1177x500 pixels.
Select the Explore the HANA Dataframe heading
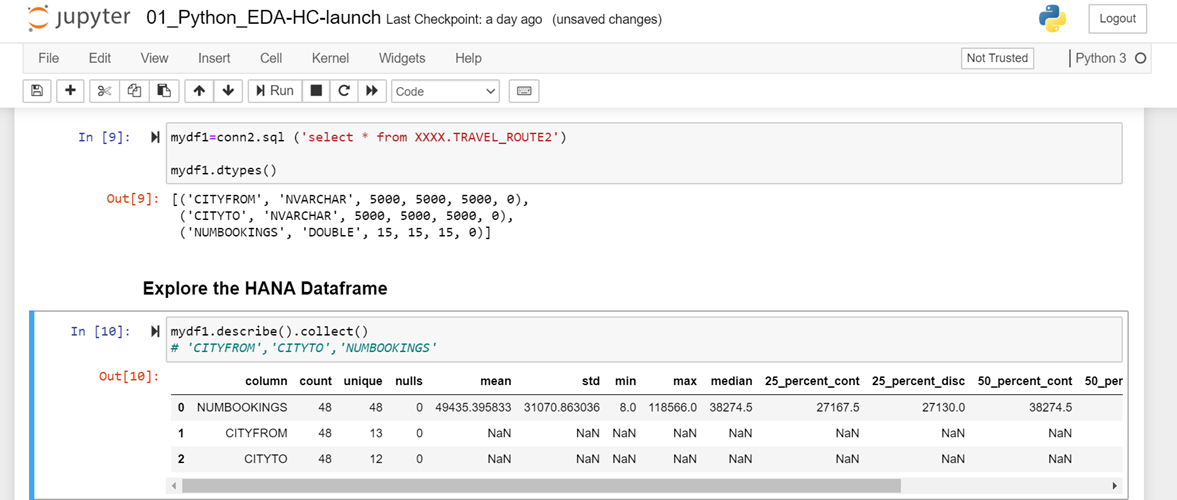(x=265, y=288)
